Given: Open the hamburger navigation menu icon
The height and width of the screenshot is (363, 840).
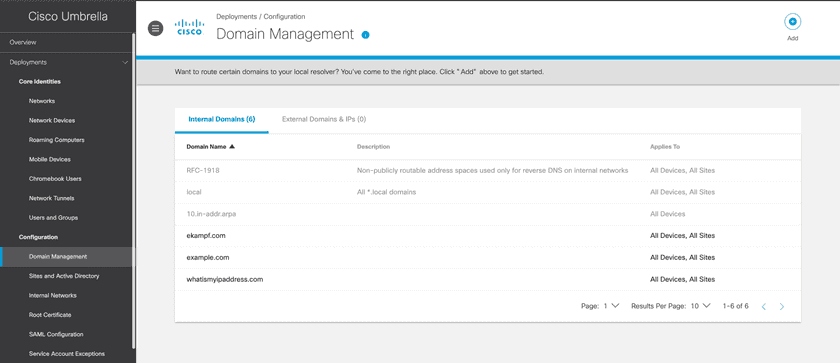Looking at the screenshot, I should [155, 29].
